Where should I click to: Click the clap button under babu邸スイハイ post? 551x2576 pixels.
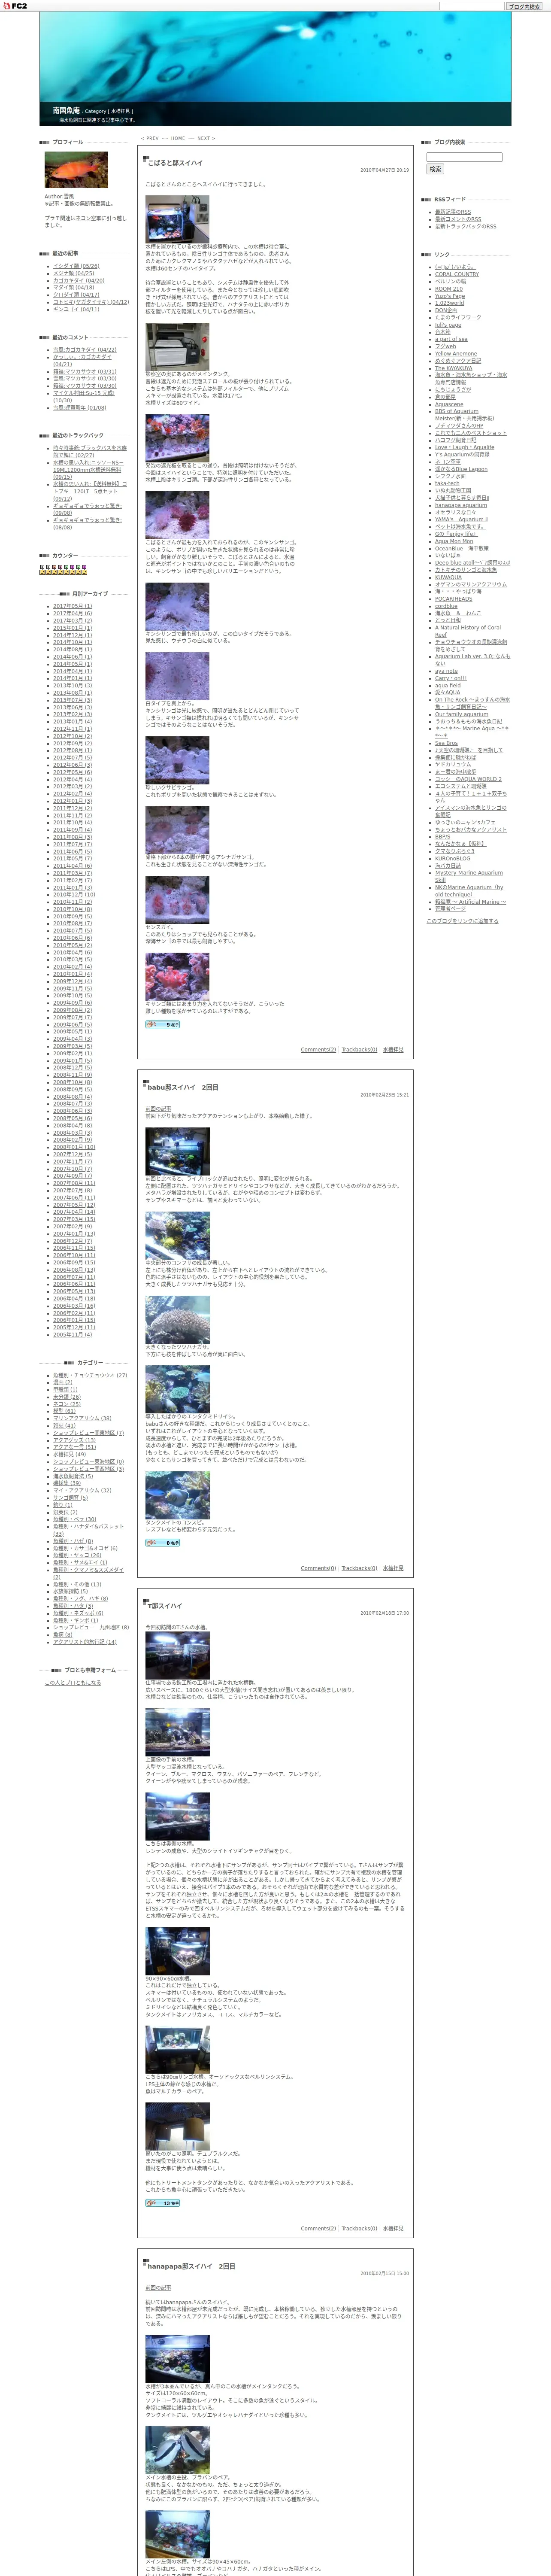click(163, 1542)
